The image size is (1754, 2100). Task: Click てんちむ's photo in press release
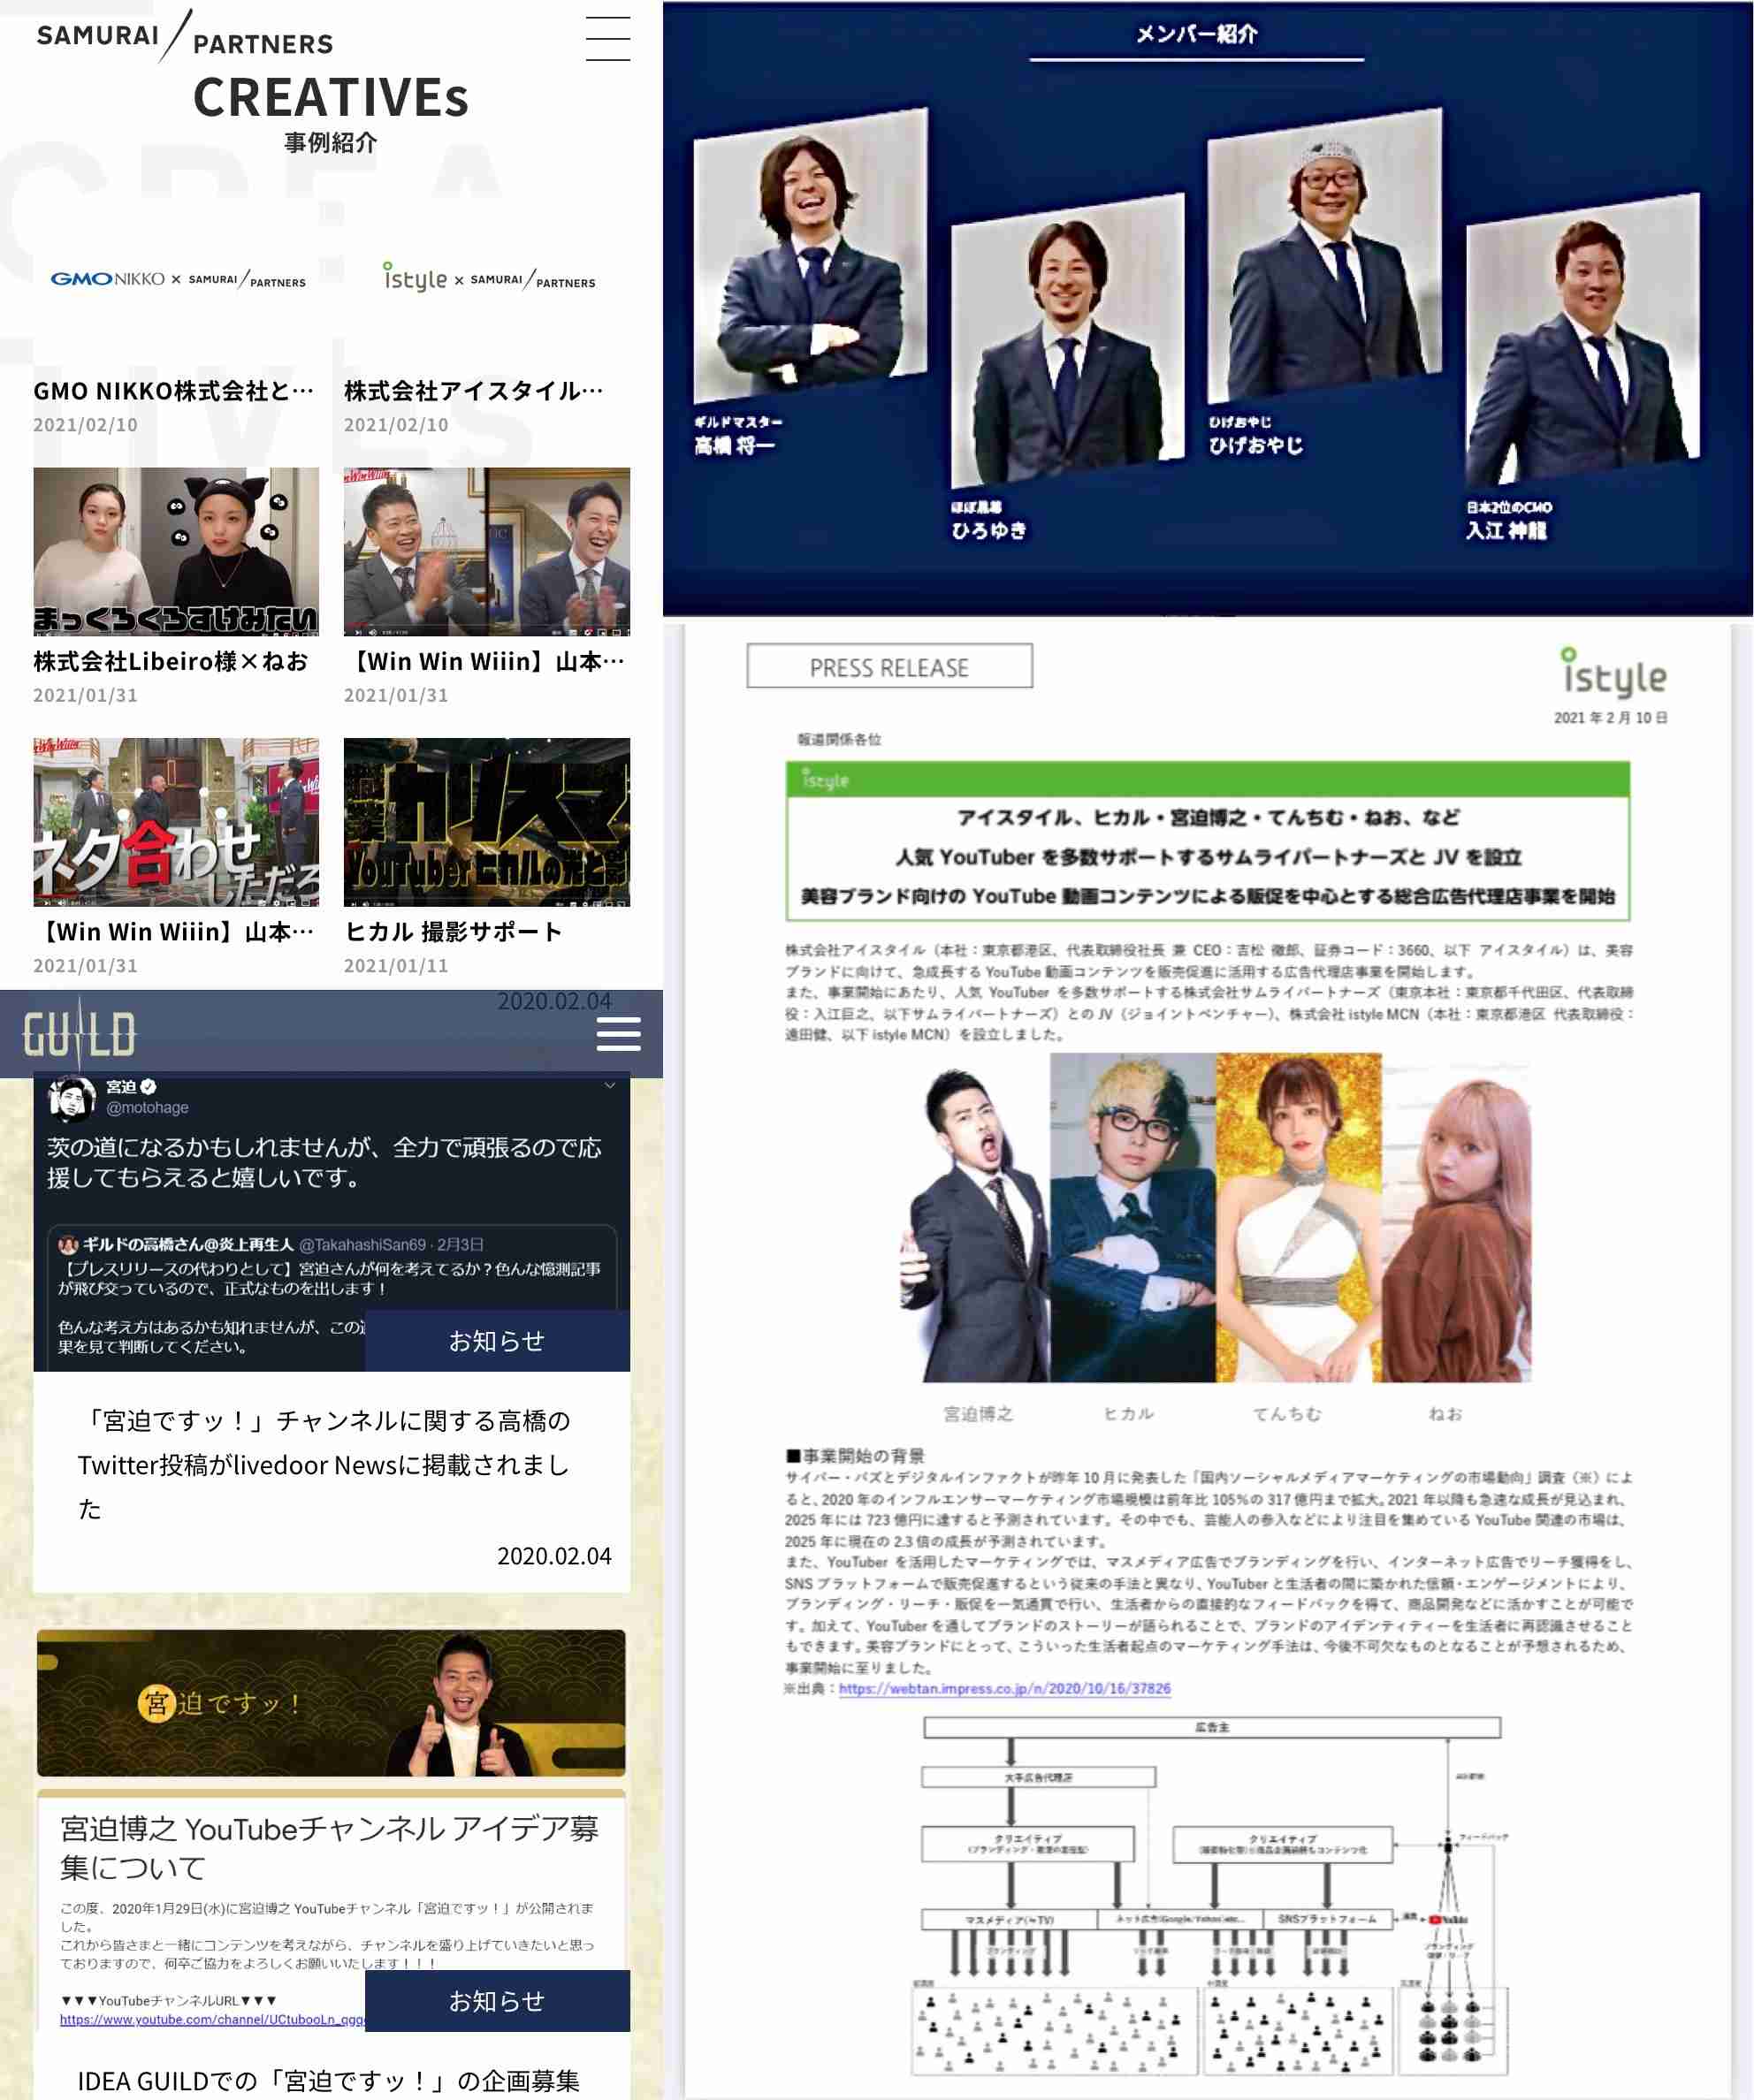point(1298,1218)
